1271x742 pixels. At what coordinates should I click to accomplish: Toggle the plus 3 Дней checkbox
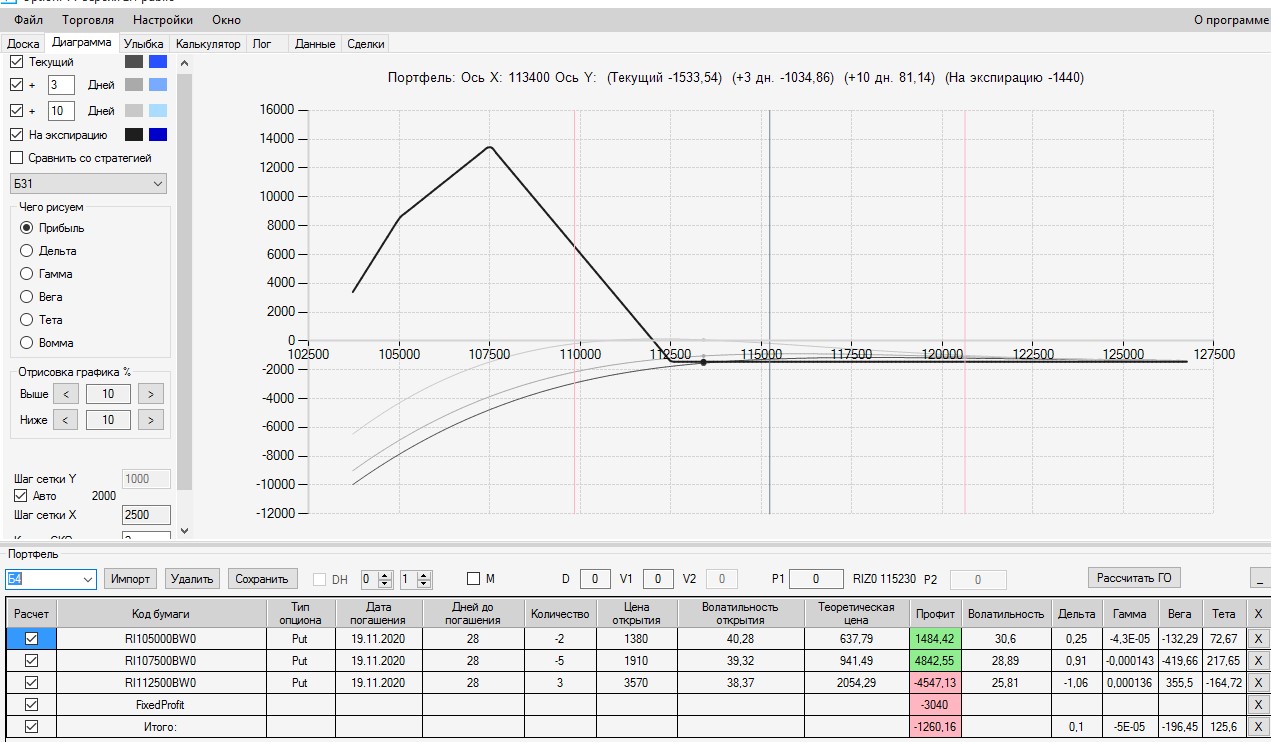tap(16, 85)
